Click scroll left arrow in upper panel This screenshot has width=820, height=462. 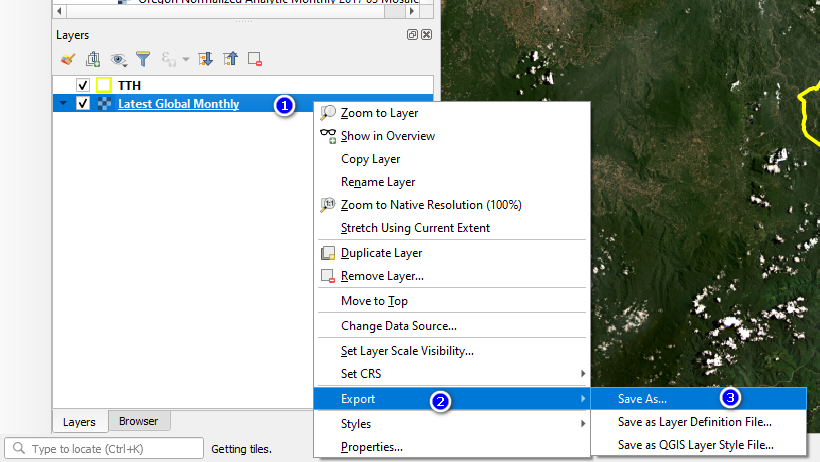click(x=60, y=10)
